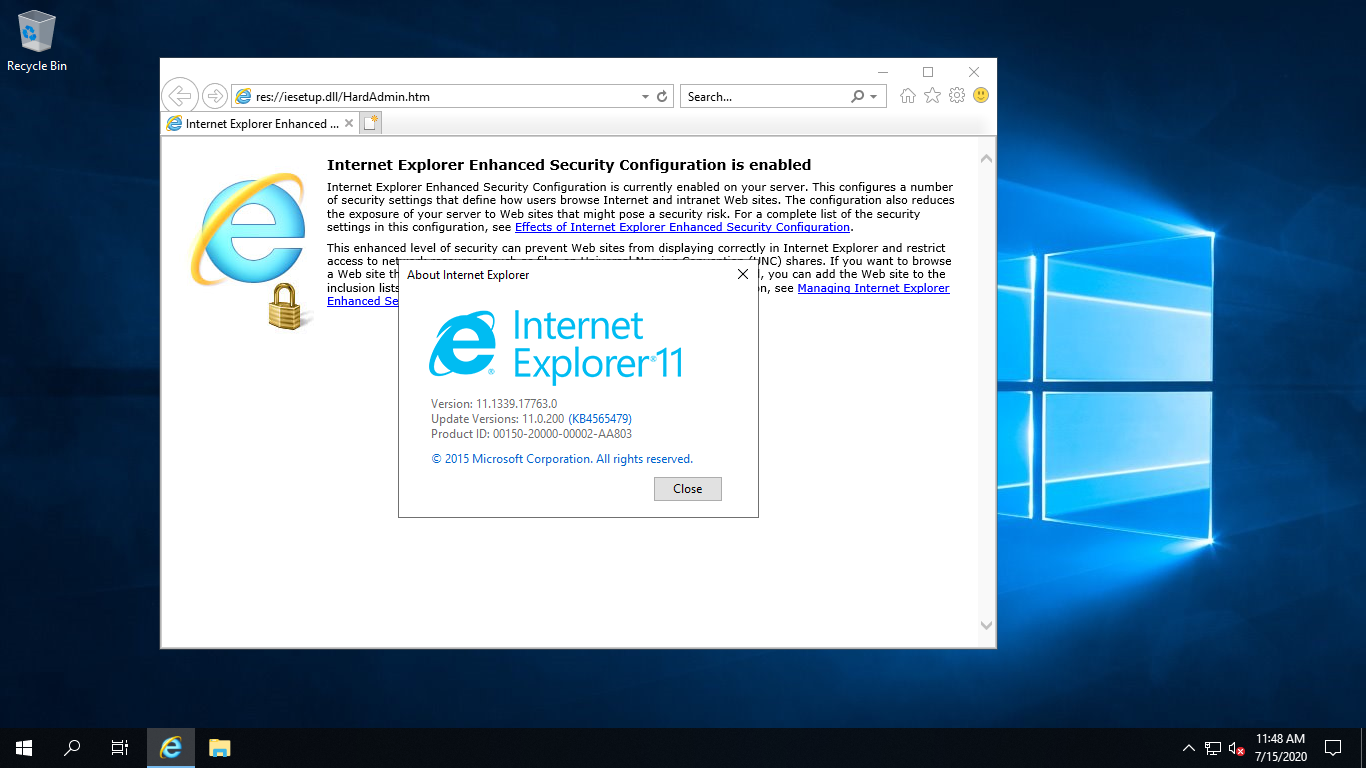Open File Explorer from taskbar

pyautogui.click(x=220, y=747)
